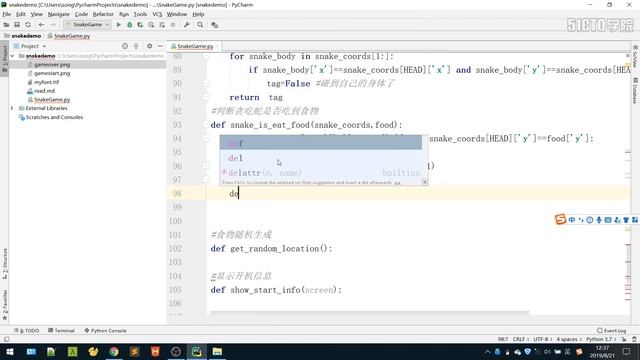Image resolution: width=640 pixels, height=360 pixels.
Task: Open the Navigate menu
Action: [x=59, y=14]
